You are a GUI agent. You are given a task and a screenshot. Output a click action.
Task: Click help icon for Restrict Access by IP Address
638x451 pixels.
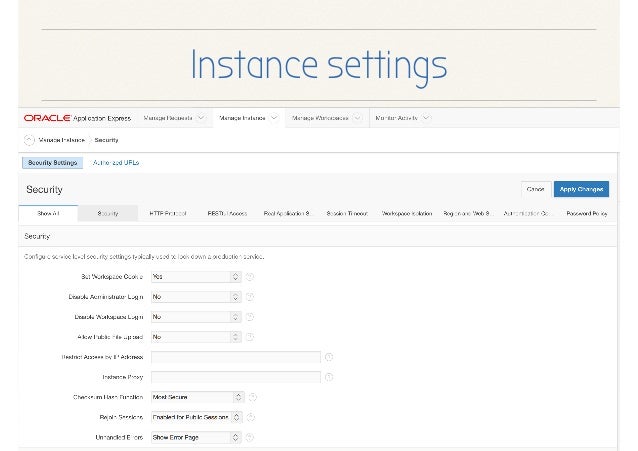pyautogui.click(x=329, y=357)
